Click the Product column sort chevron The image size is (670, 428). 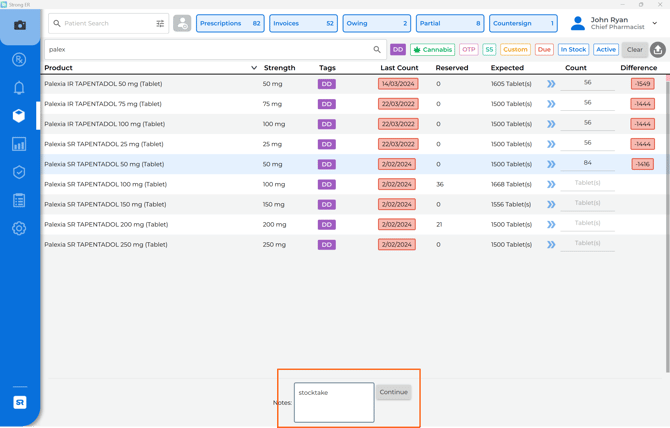point(254,68)
